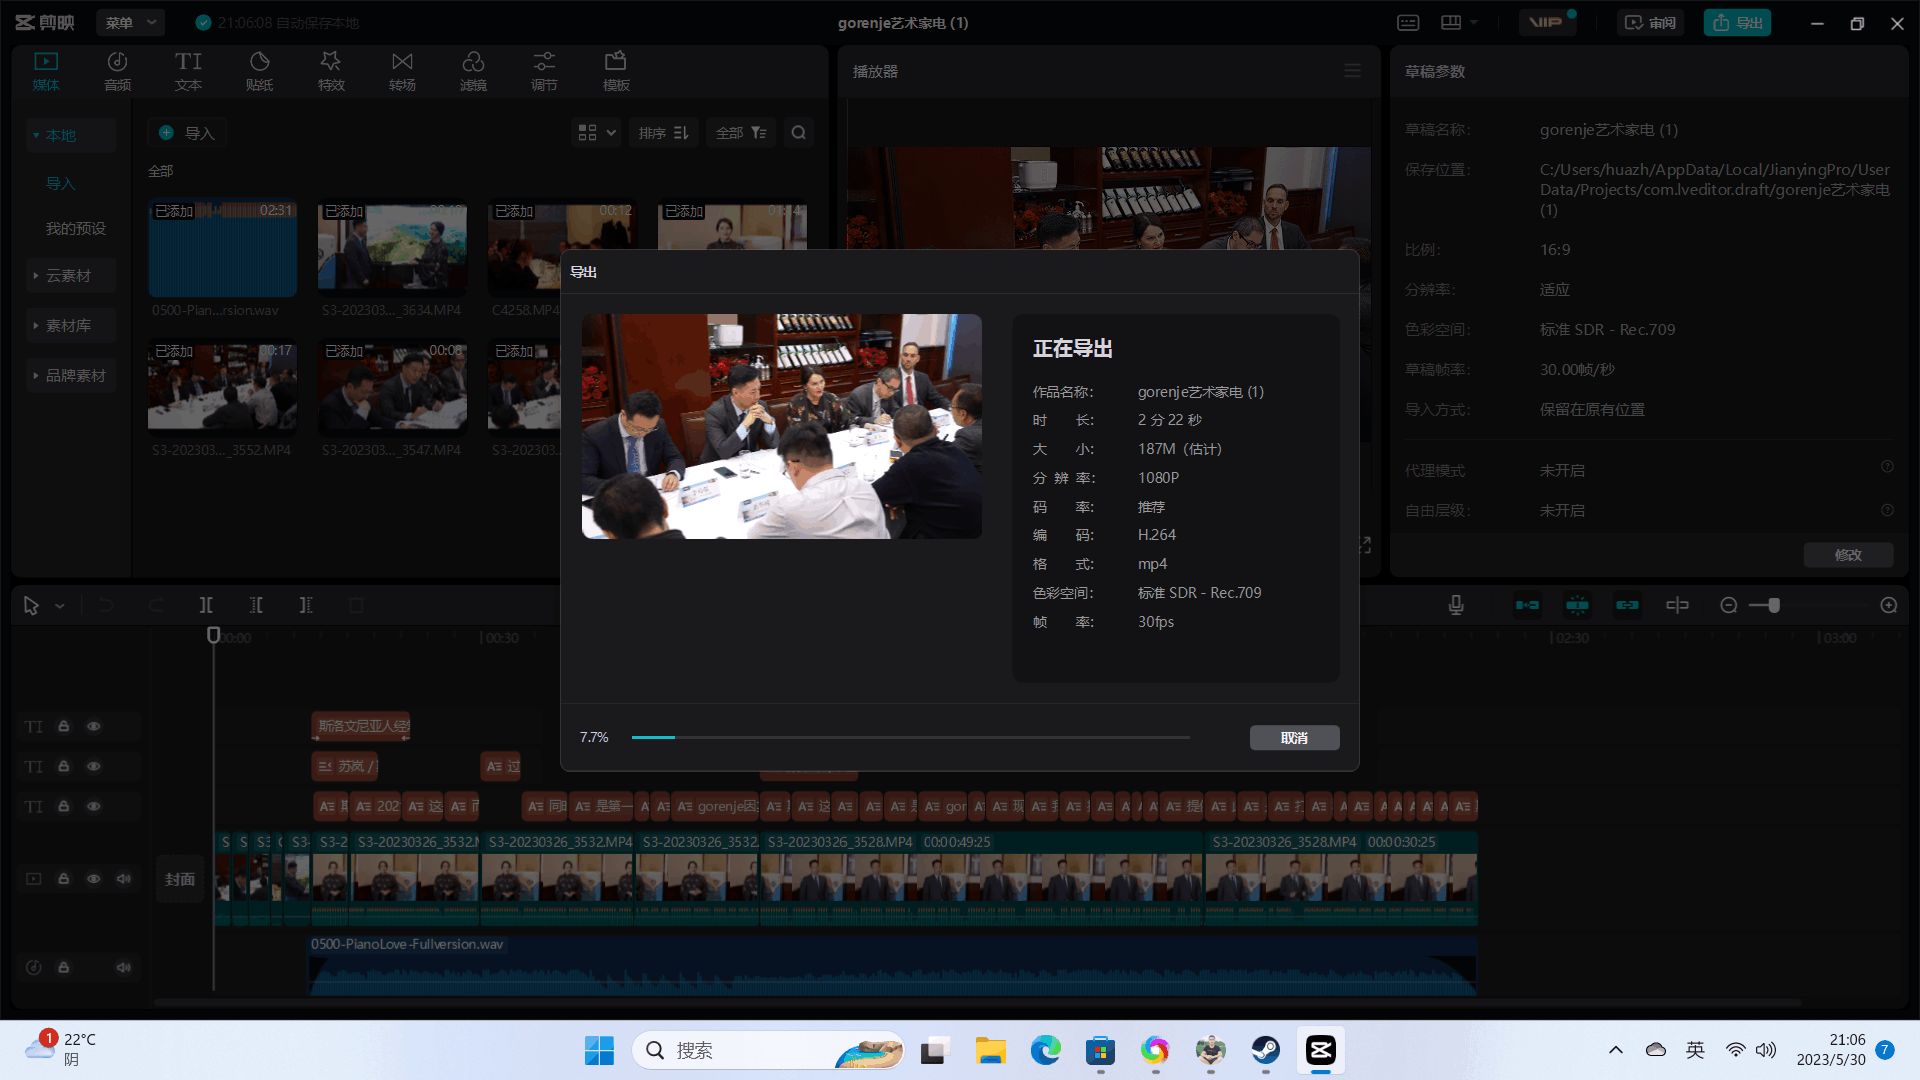The image size is (1920, 1080).
Task: Open the Steam icon in the taskbar
Action: (x=1266, y=1050)
